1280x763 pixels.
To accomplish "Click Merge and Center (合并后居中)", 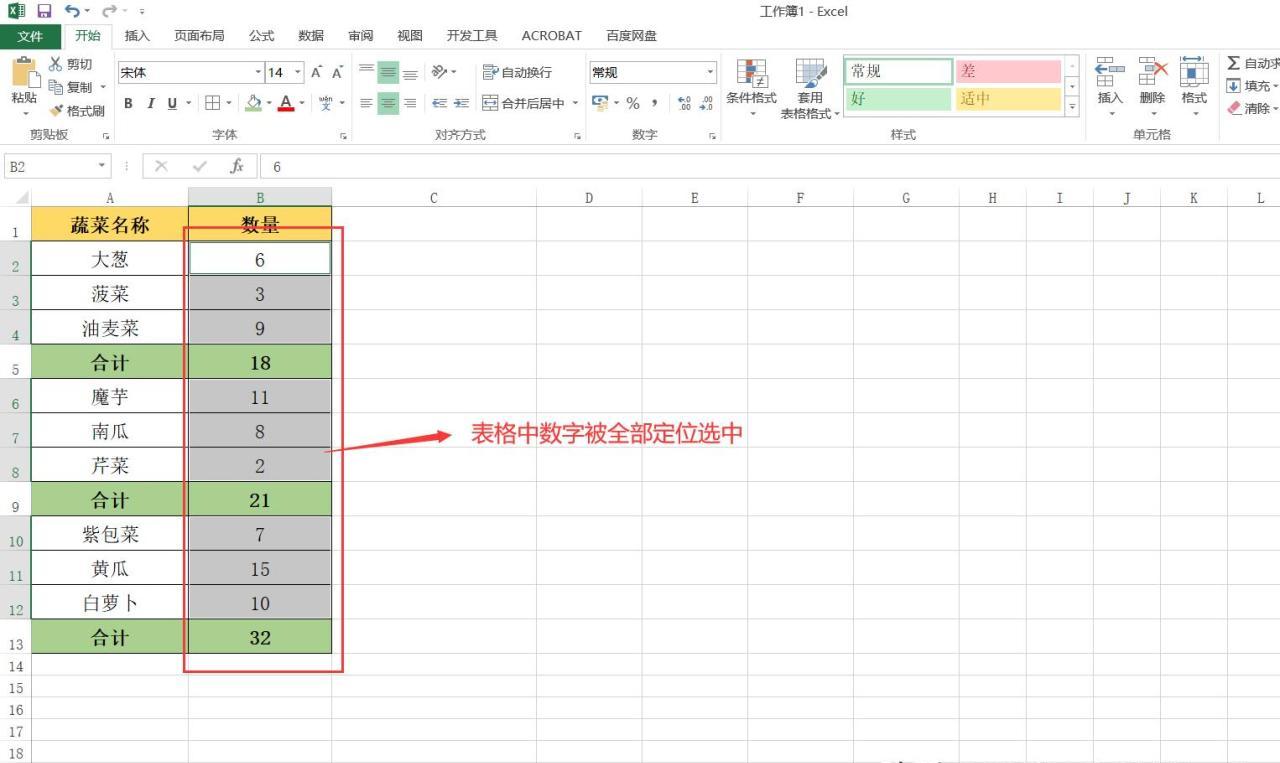I will [524, 103].
